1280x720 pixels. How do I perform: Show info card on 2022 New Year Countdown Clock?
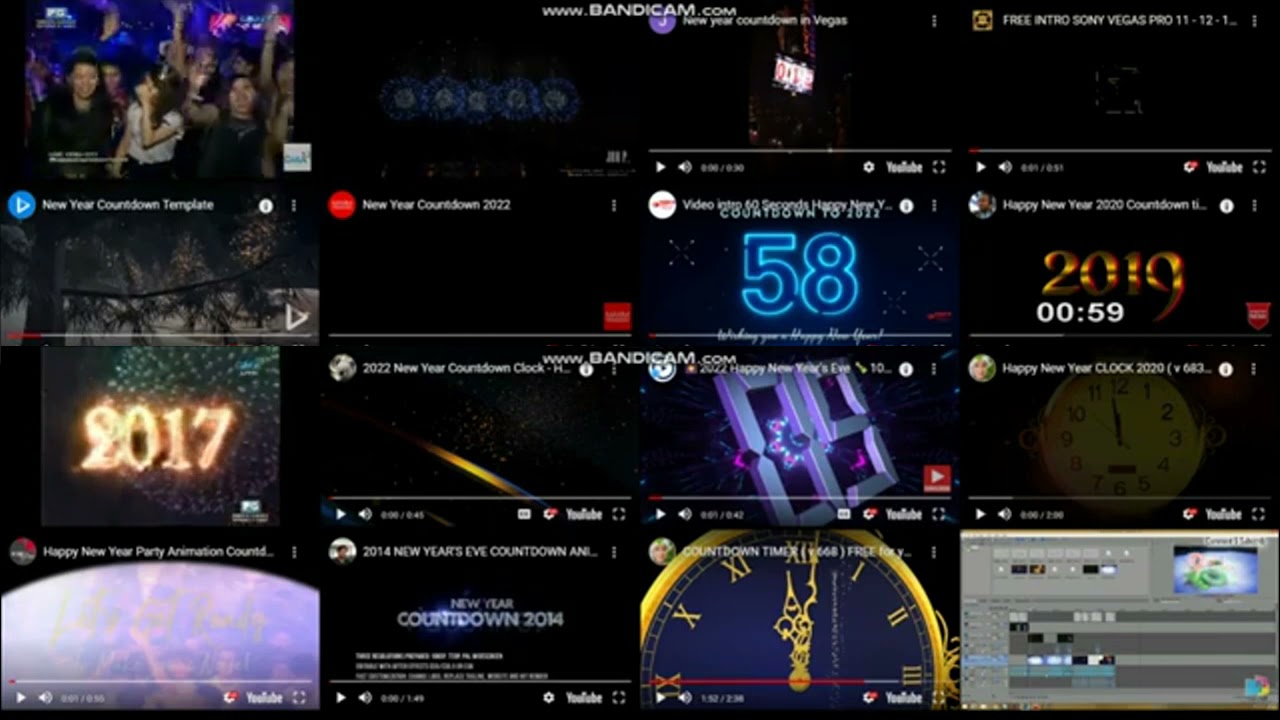586,369
